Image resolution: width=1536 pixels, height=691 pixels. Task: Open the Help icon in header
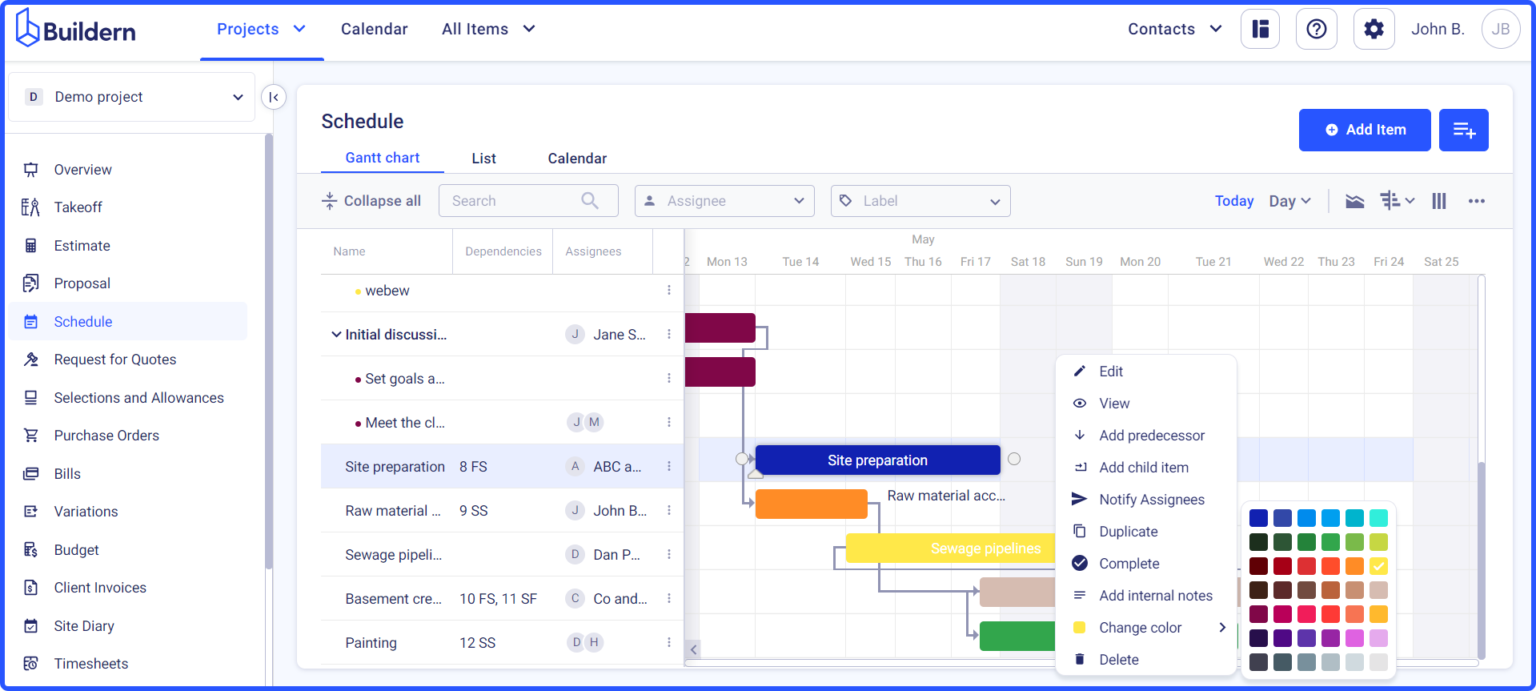tap(1316, 29)
